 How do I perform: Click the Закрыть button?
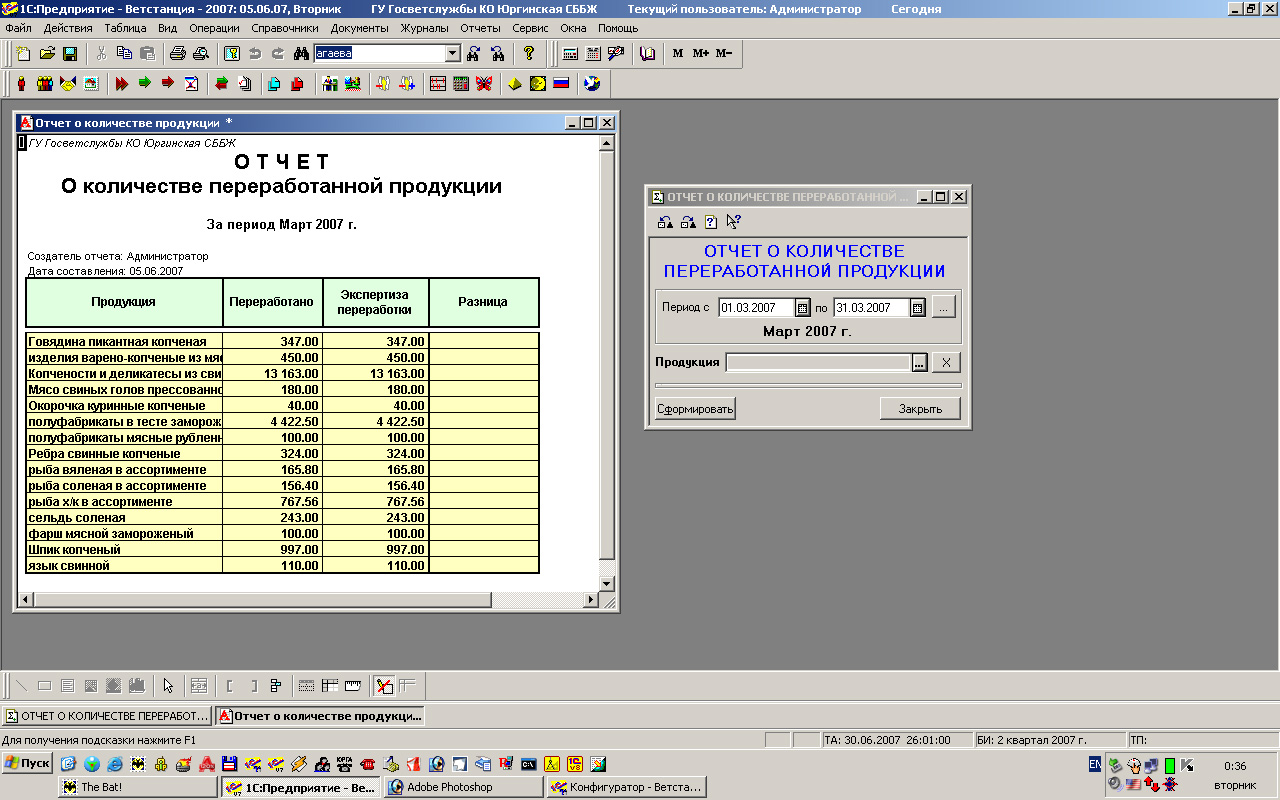coord(920,409)
